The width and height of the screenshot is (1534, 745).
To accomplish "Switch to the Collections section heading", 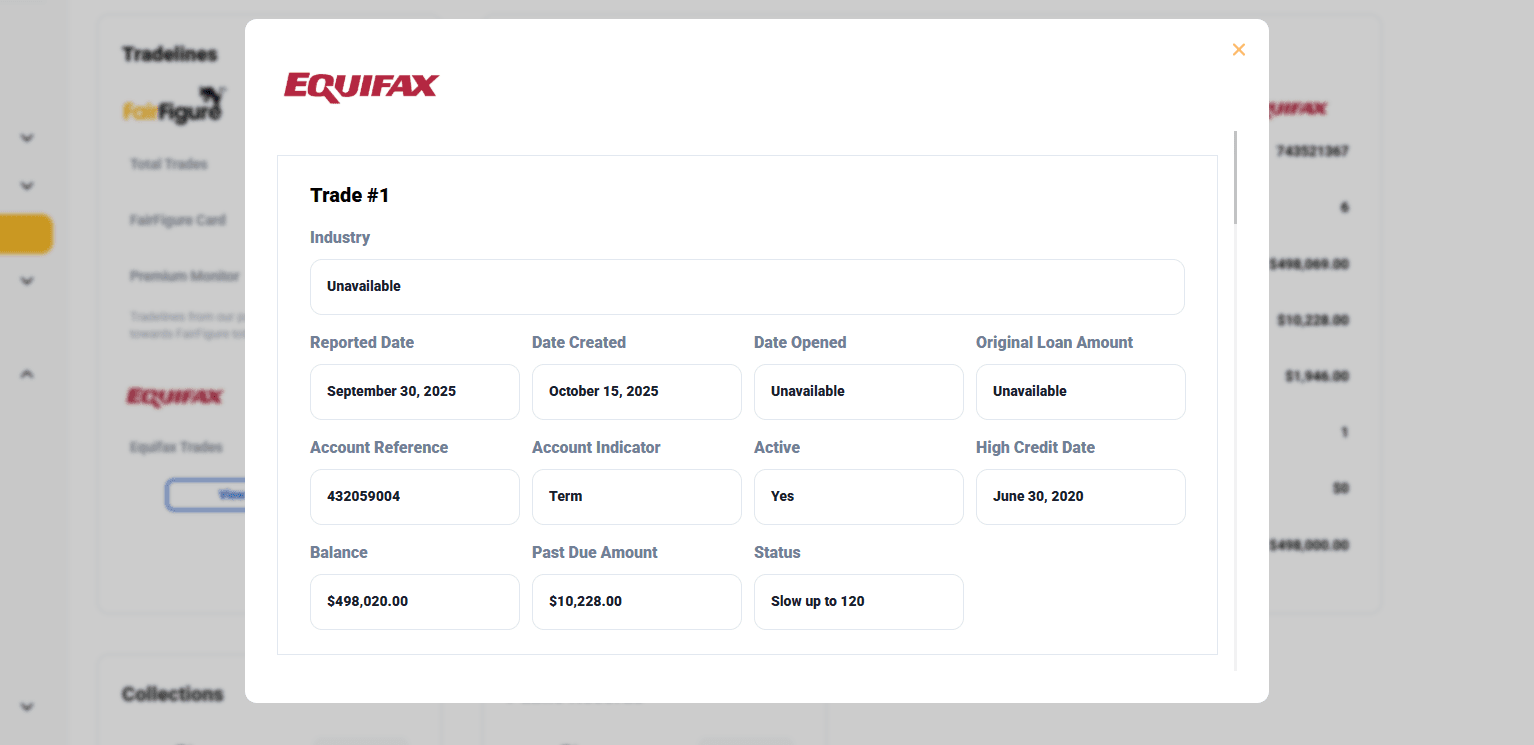I will pos(172,694).
